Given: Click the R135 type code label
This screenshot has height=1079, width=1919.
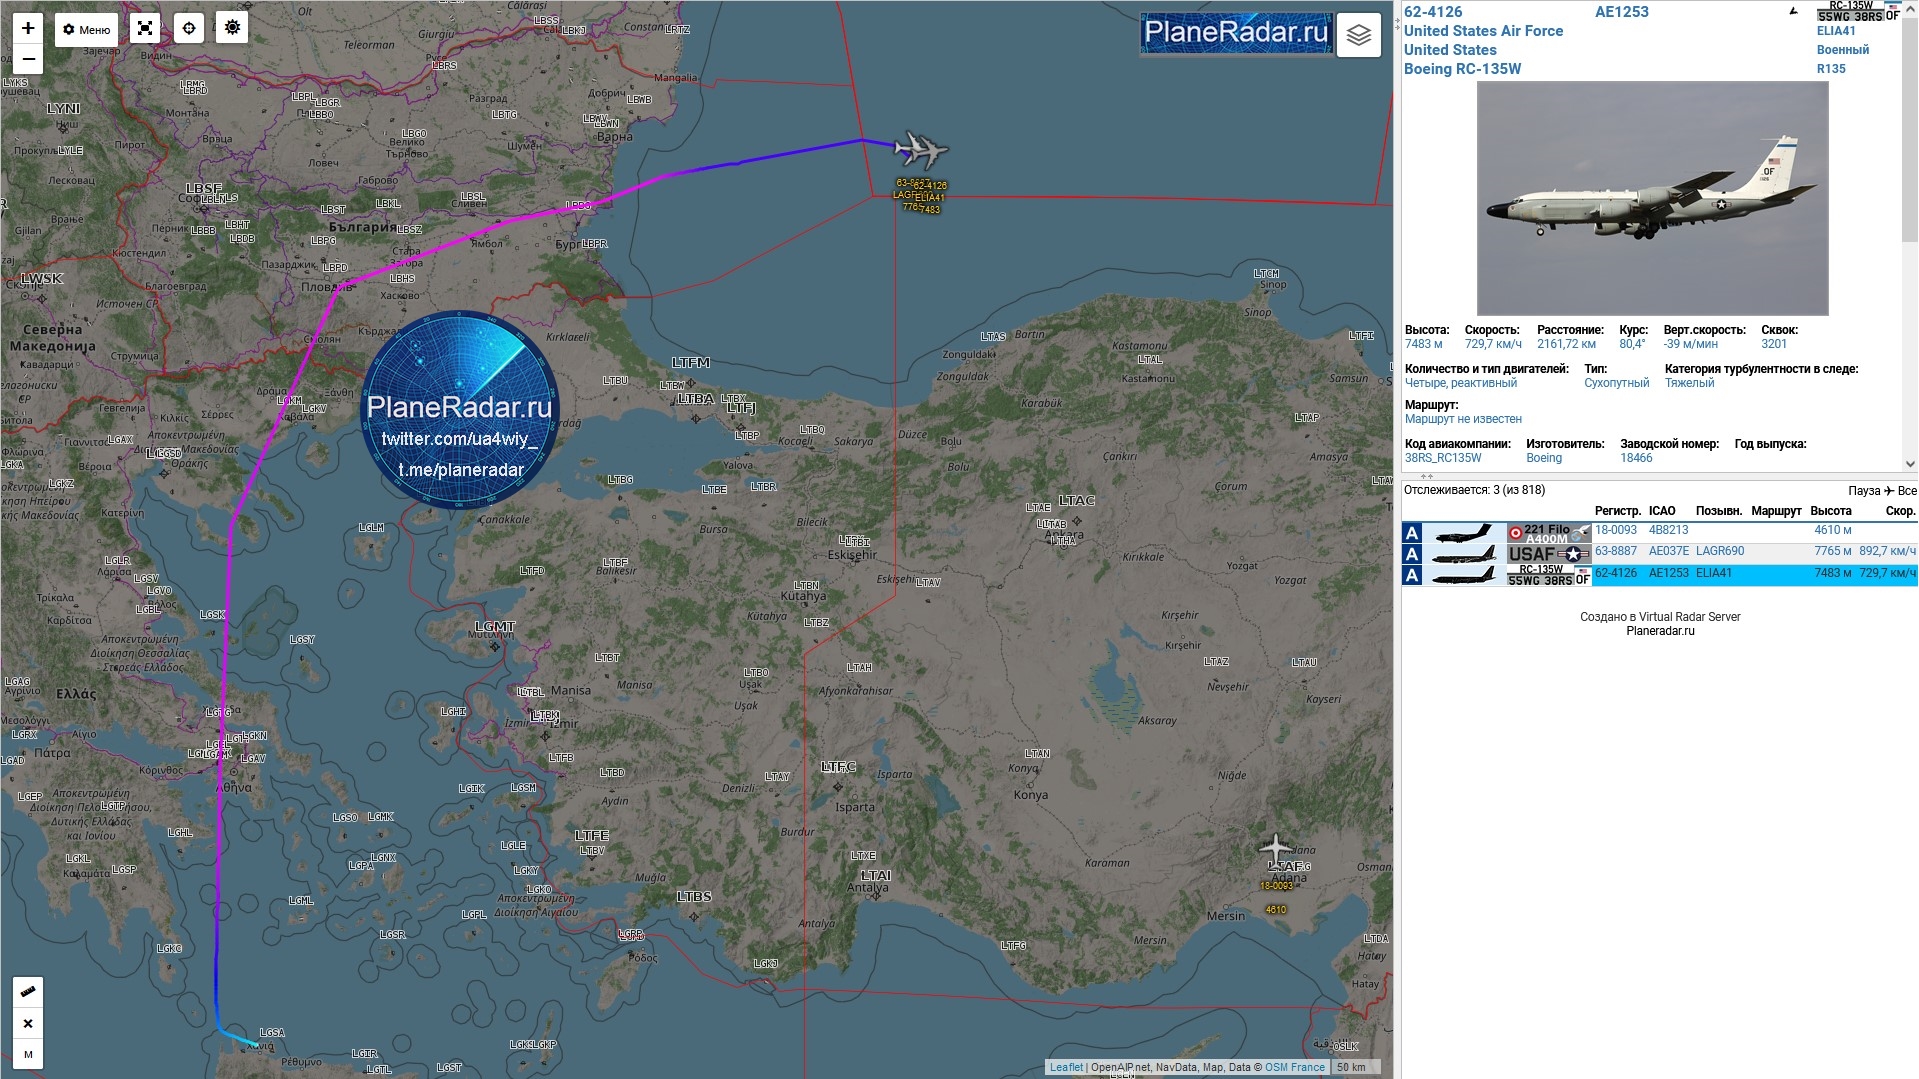Looking at the screenshot, I should (x=1831, y=69).
